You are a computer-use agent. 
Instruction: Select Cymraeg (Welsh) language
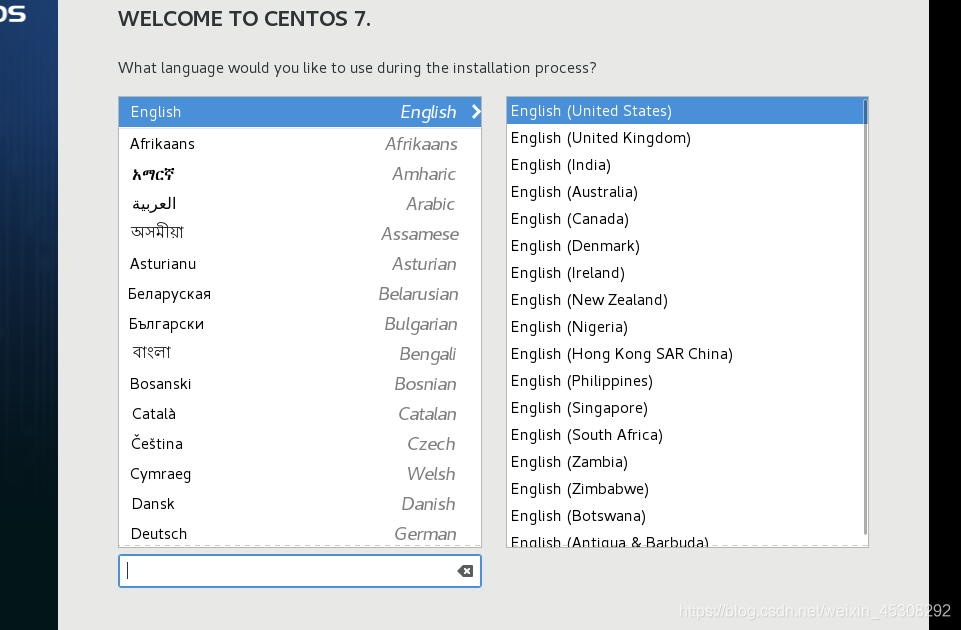coord(300,474)
